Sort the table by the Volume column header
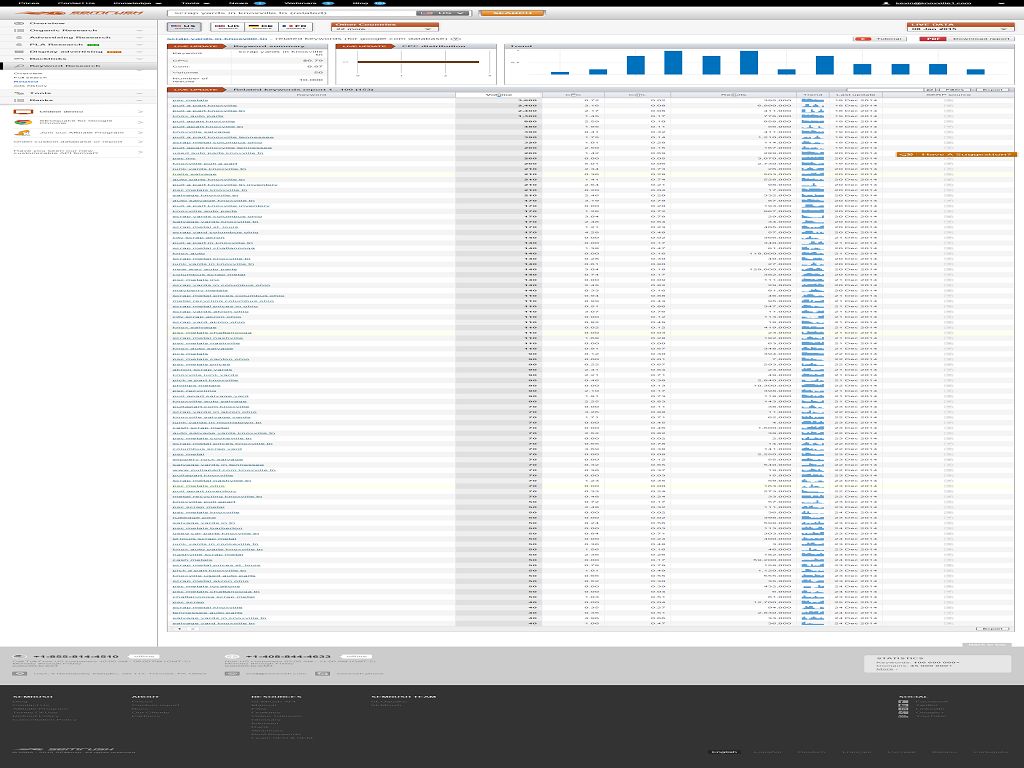This screenshot has height=768, width=1024. click(x=498, y=95)
